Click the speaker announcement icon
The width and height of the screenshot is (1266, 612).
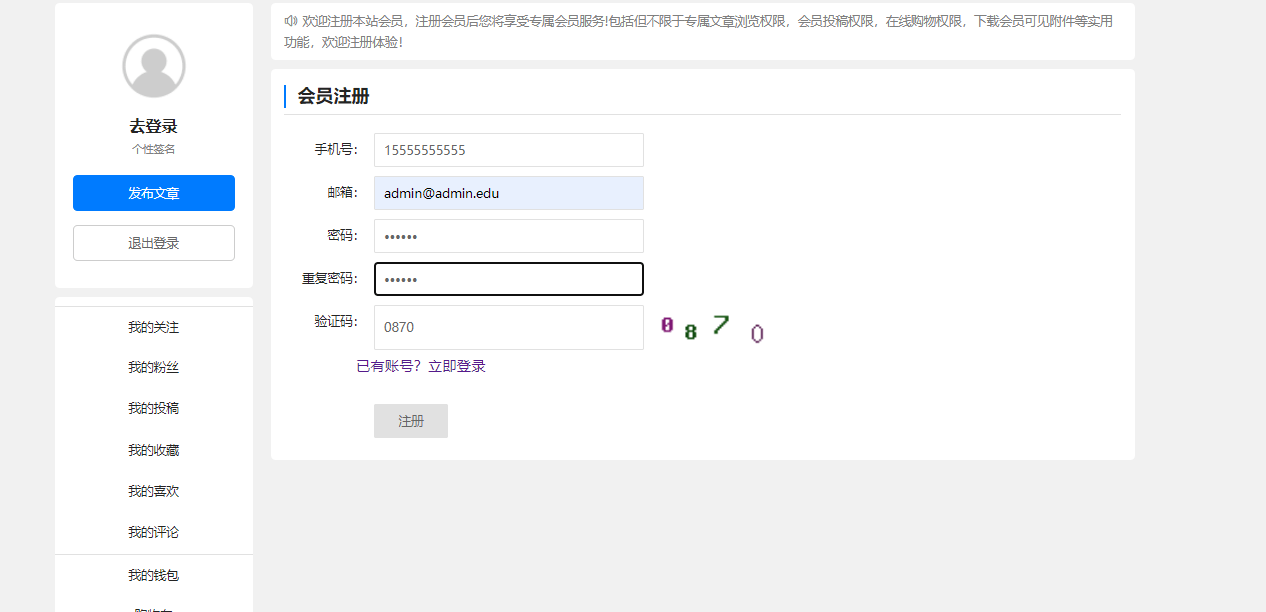pos(290,20)
